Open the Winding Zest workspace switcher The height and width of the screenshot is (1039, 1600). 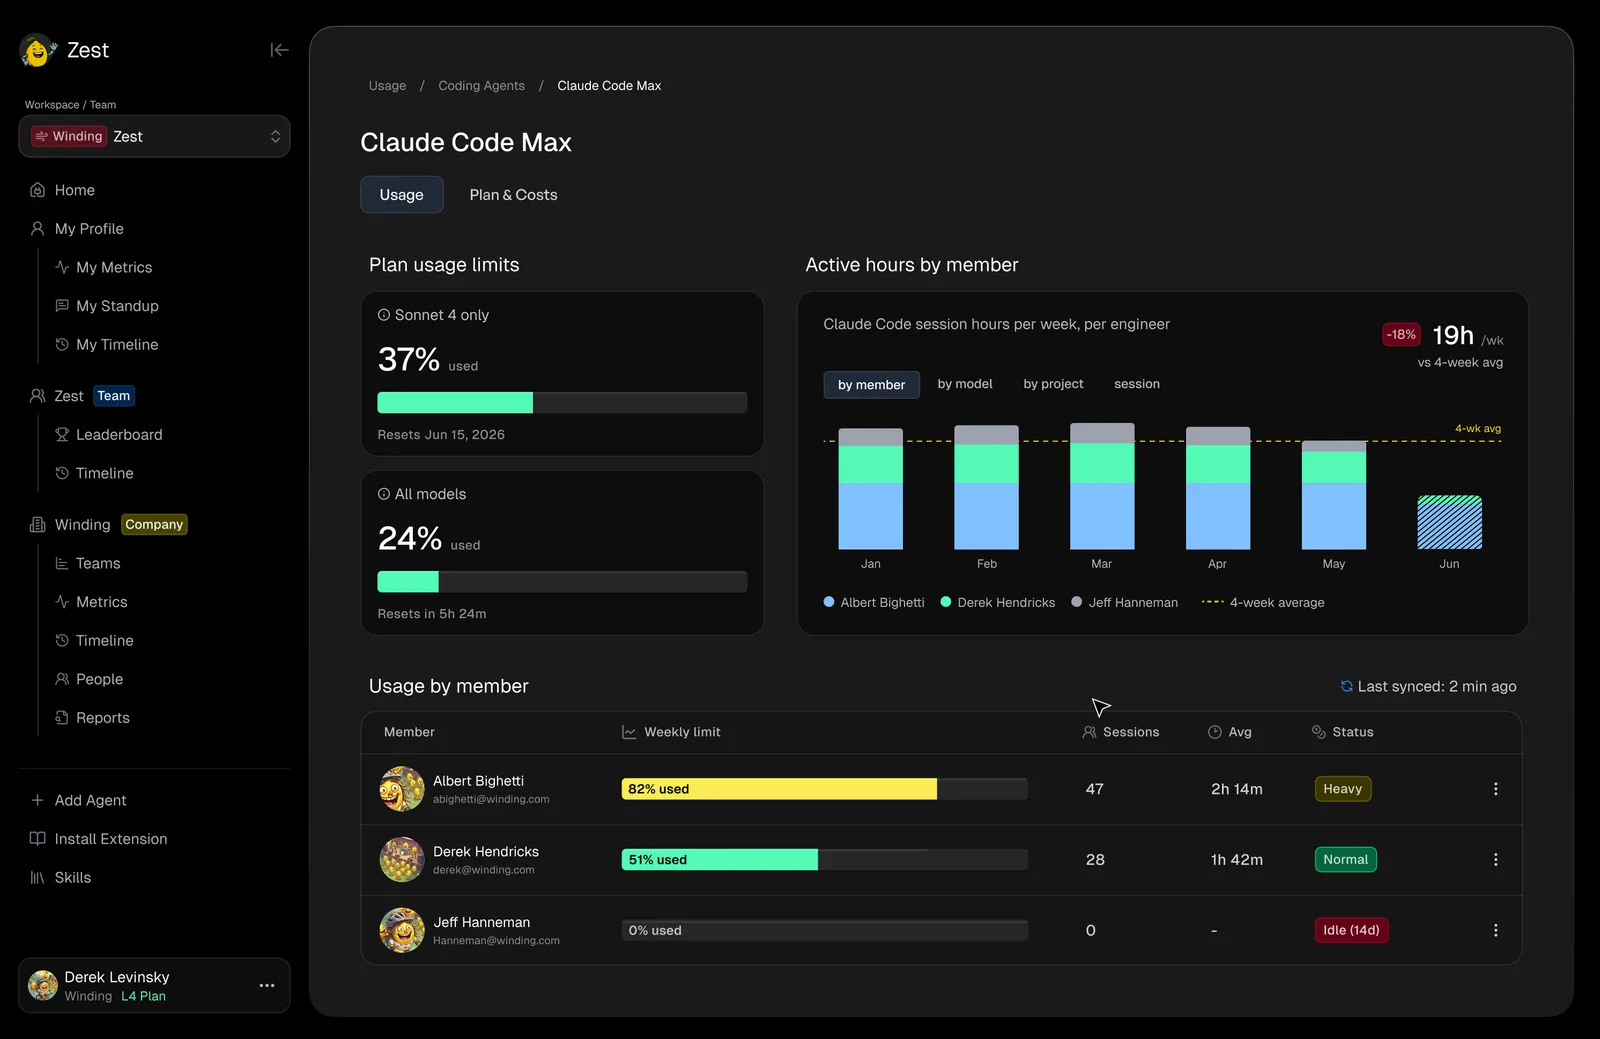click(154, 136)
